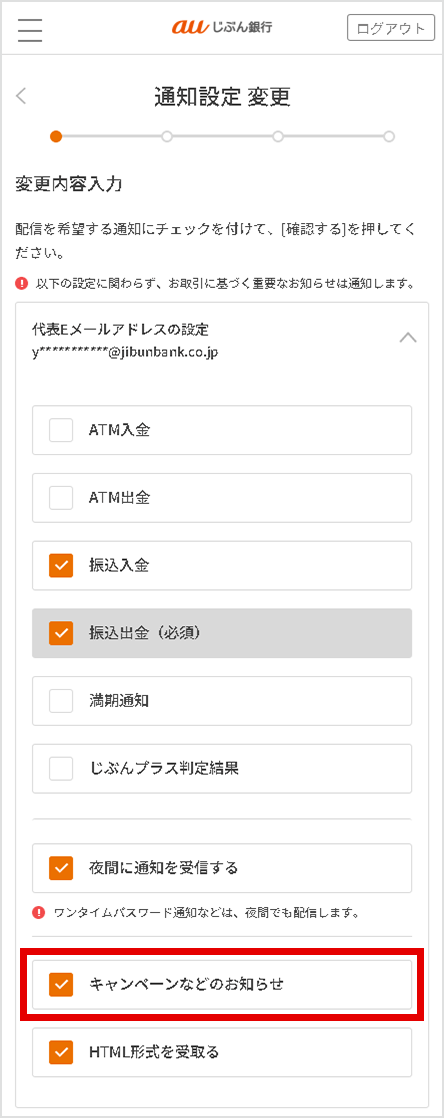Click the red warning icon near 以下の設定に関わらず
This screenshot has width=444, height=1118.
coord(21,284)
